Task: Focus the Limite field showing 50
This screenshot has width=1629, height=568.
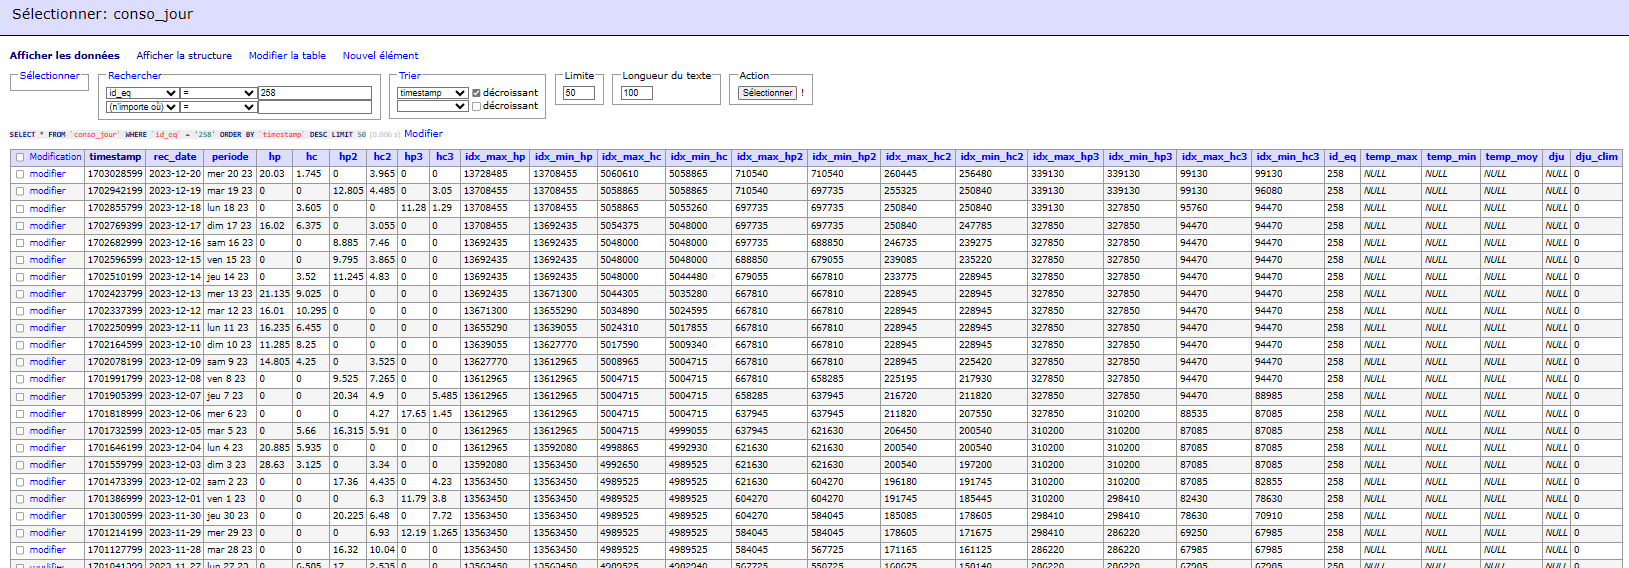Action: pyautogui.click(x=579, y=93)
